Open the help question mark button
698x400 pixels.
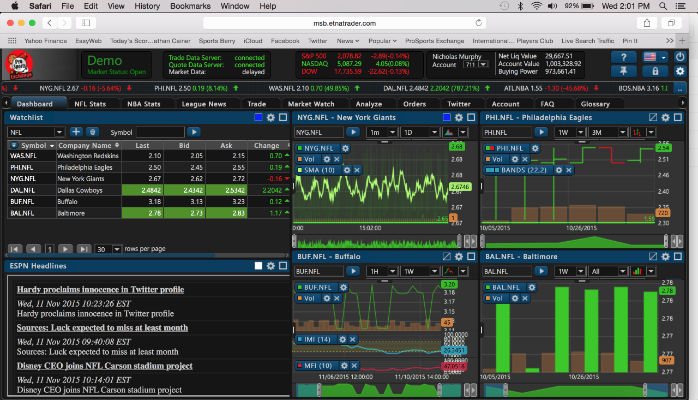pyautogui.click(x=623, y=57)
